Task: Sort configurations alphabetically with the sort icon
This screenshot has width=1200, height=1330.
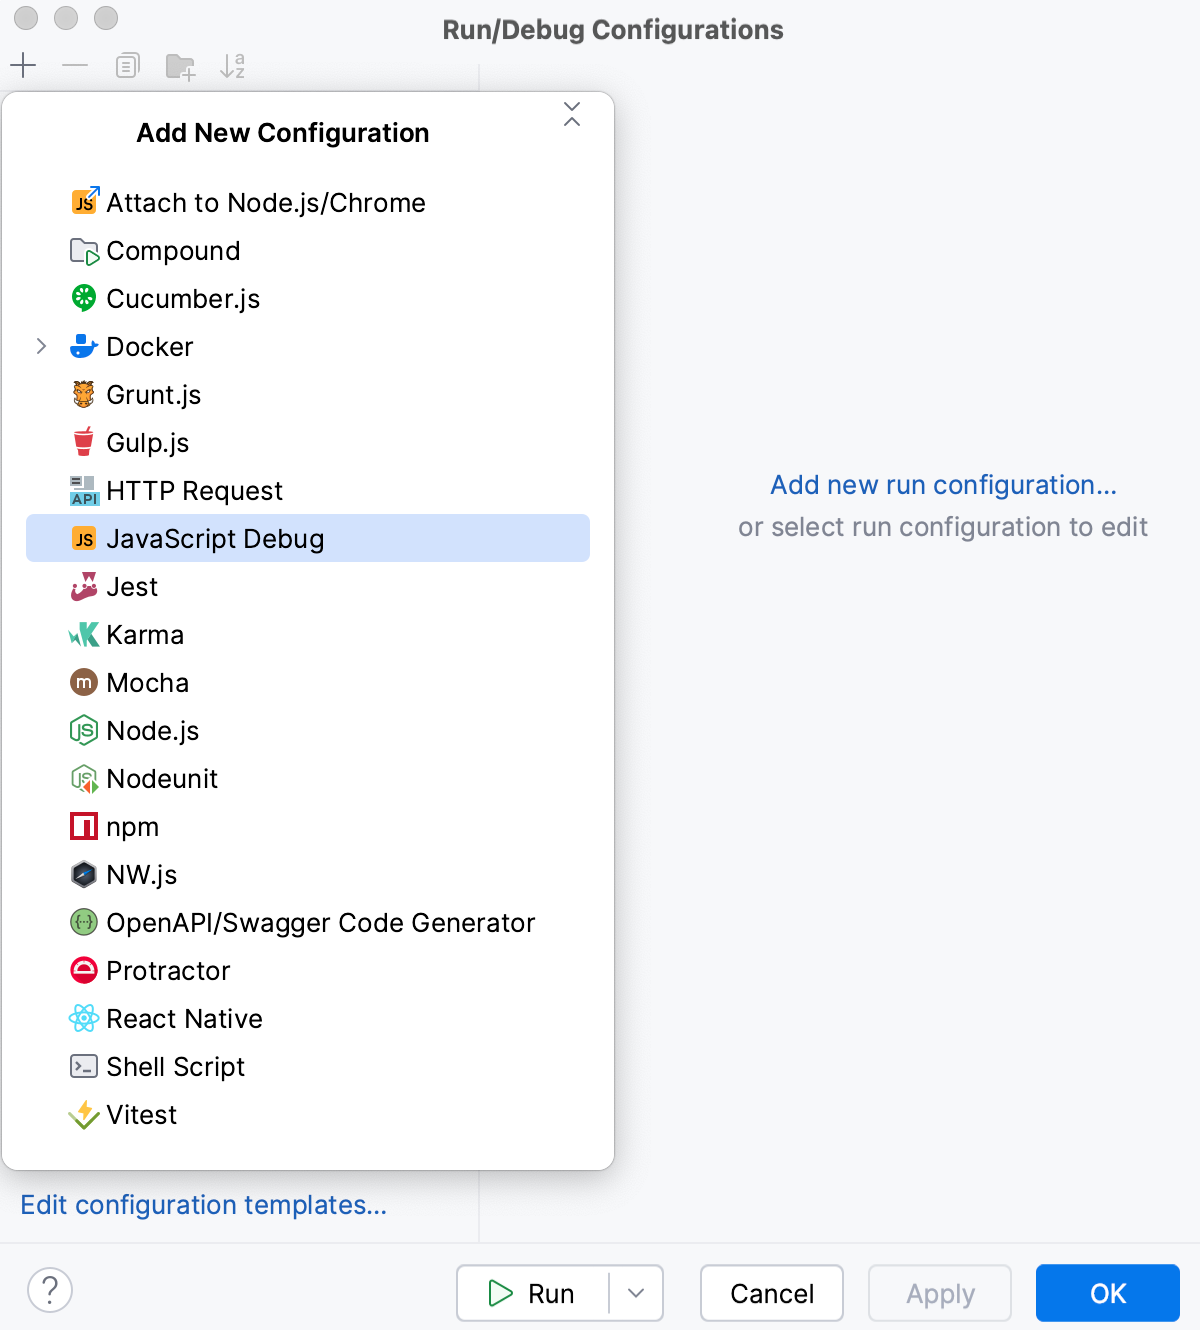Action: point(233,66)
